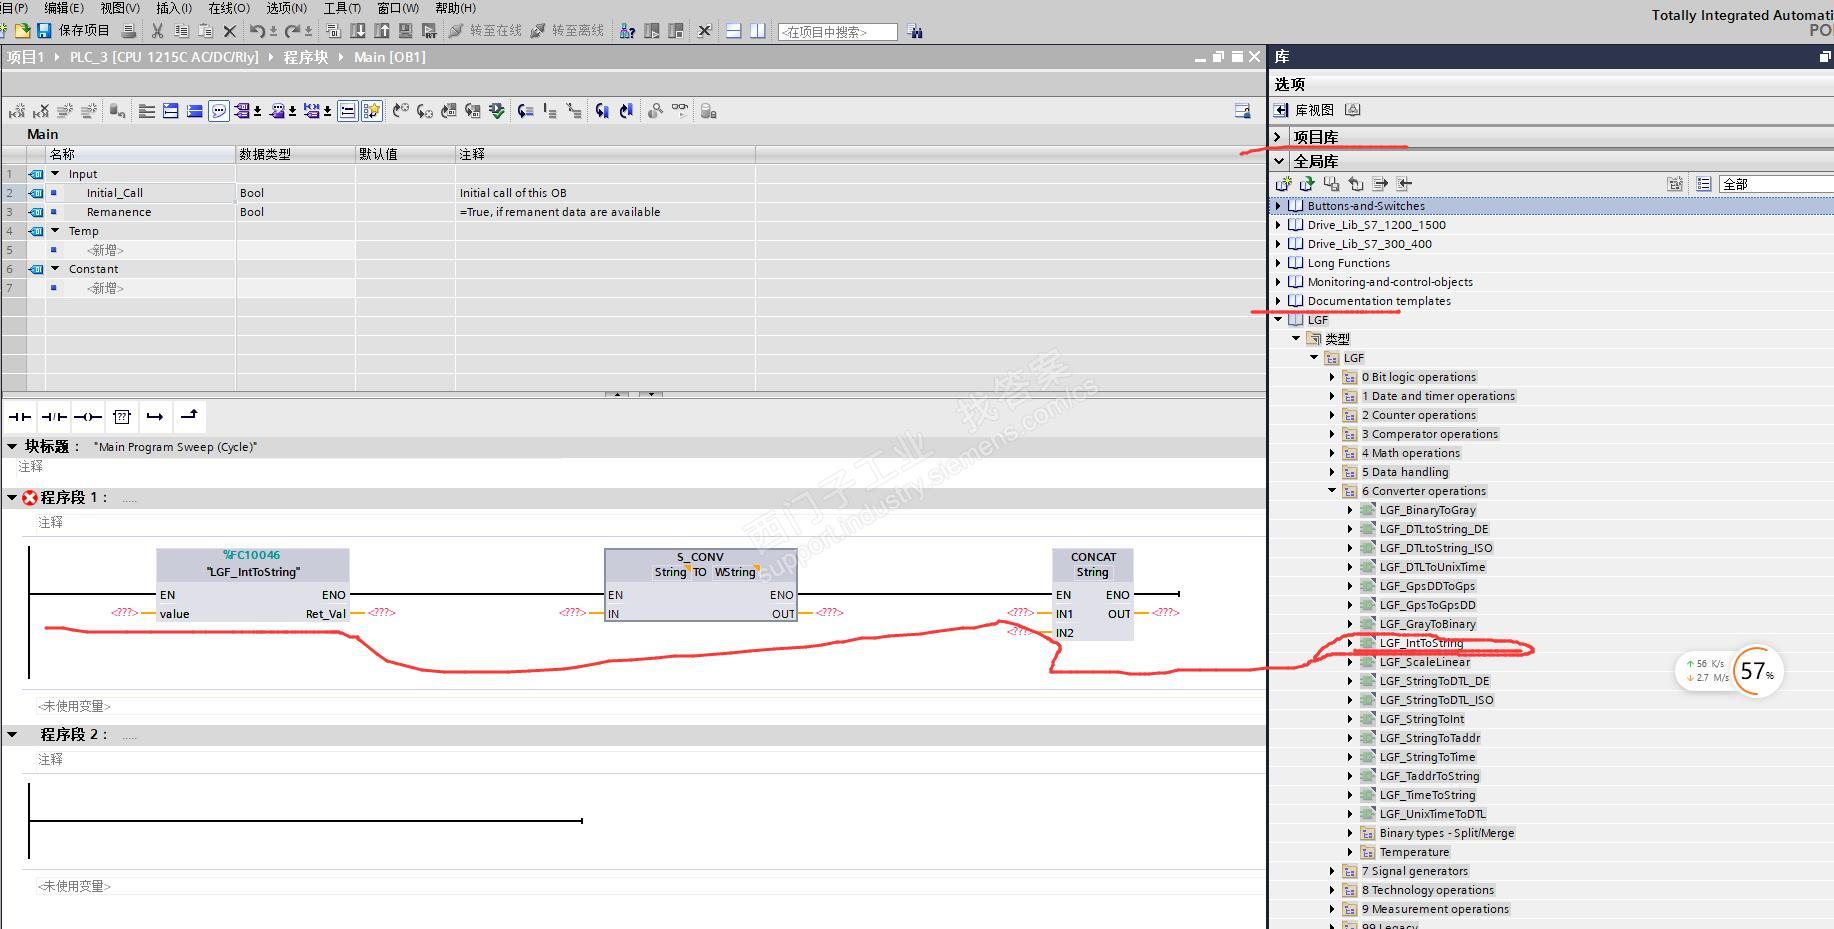Click the Paste clipboard icon
The height and width of the screenshot is (929, 1834).
point(205,31)
